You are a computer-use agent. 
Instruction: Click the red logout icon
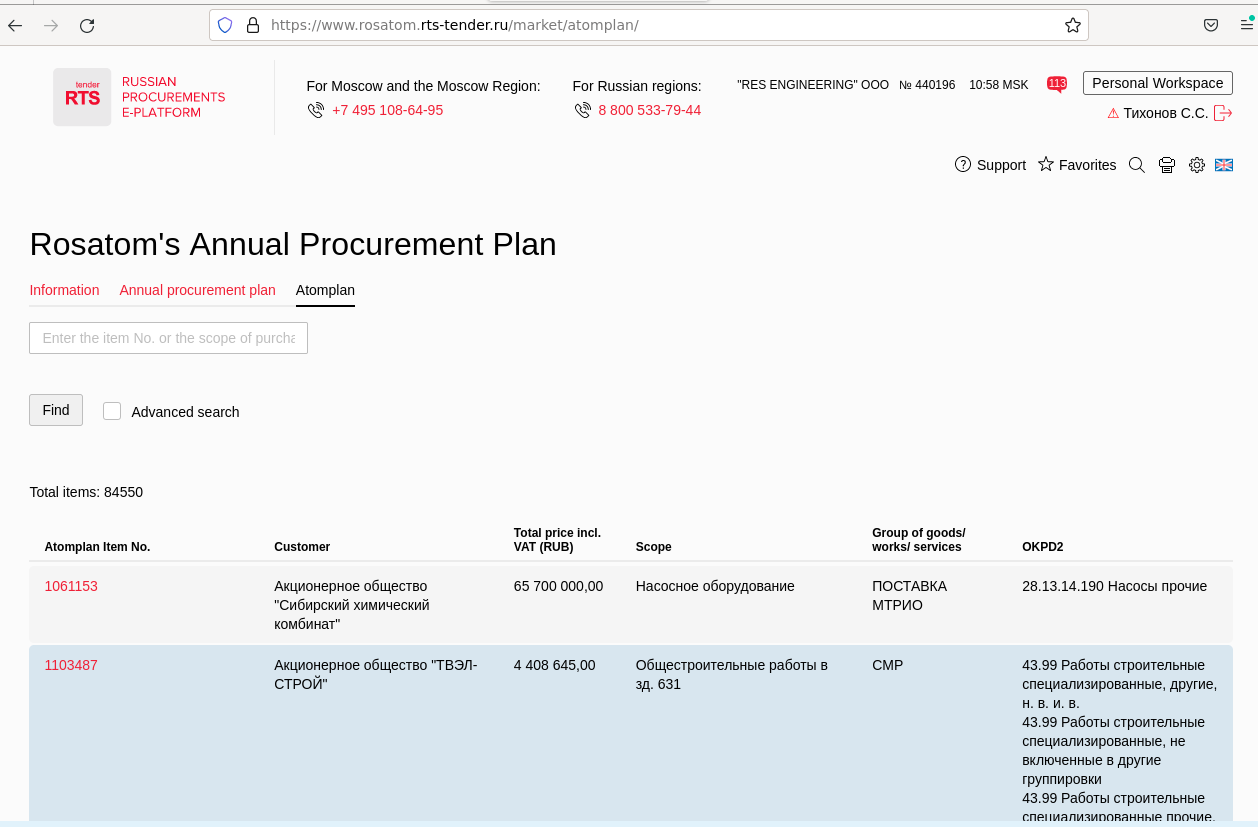(1222, 113)
